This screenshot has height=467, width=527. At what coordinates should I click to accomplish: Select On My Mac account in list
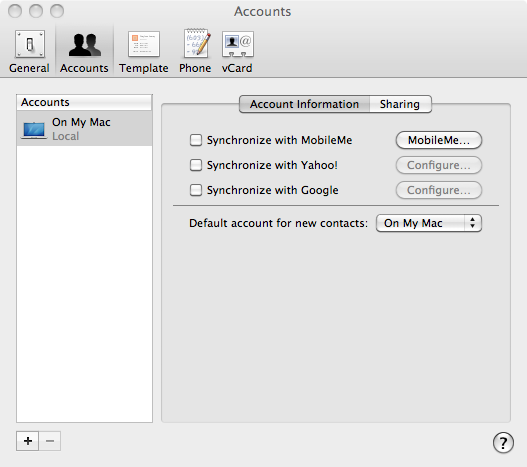(x=84, y=128)
